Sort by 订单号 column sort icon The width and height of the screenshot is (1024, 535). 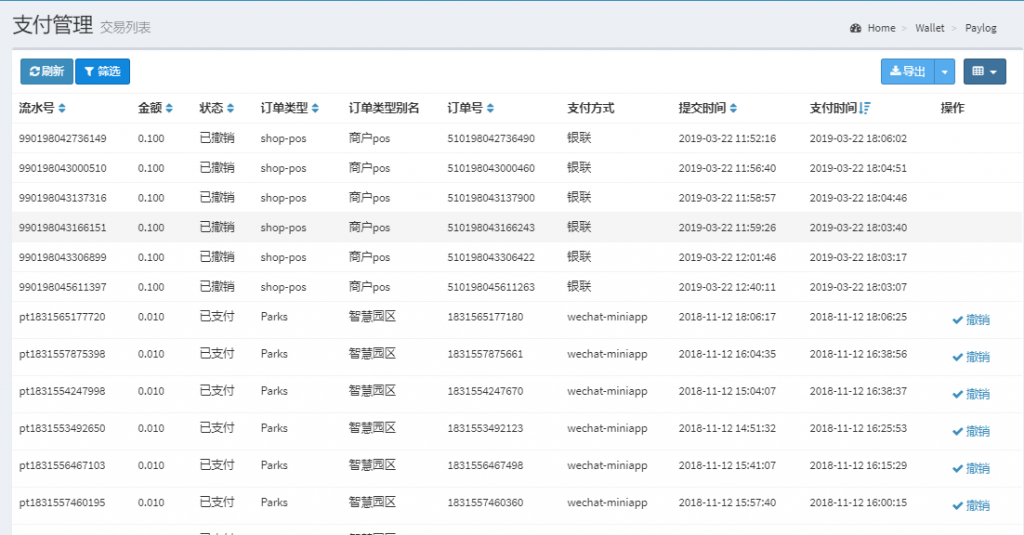pyautogui.click(x=490, y=108)
